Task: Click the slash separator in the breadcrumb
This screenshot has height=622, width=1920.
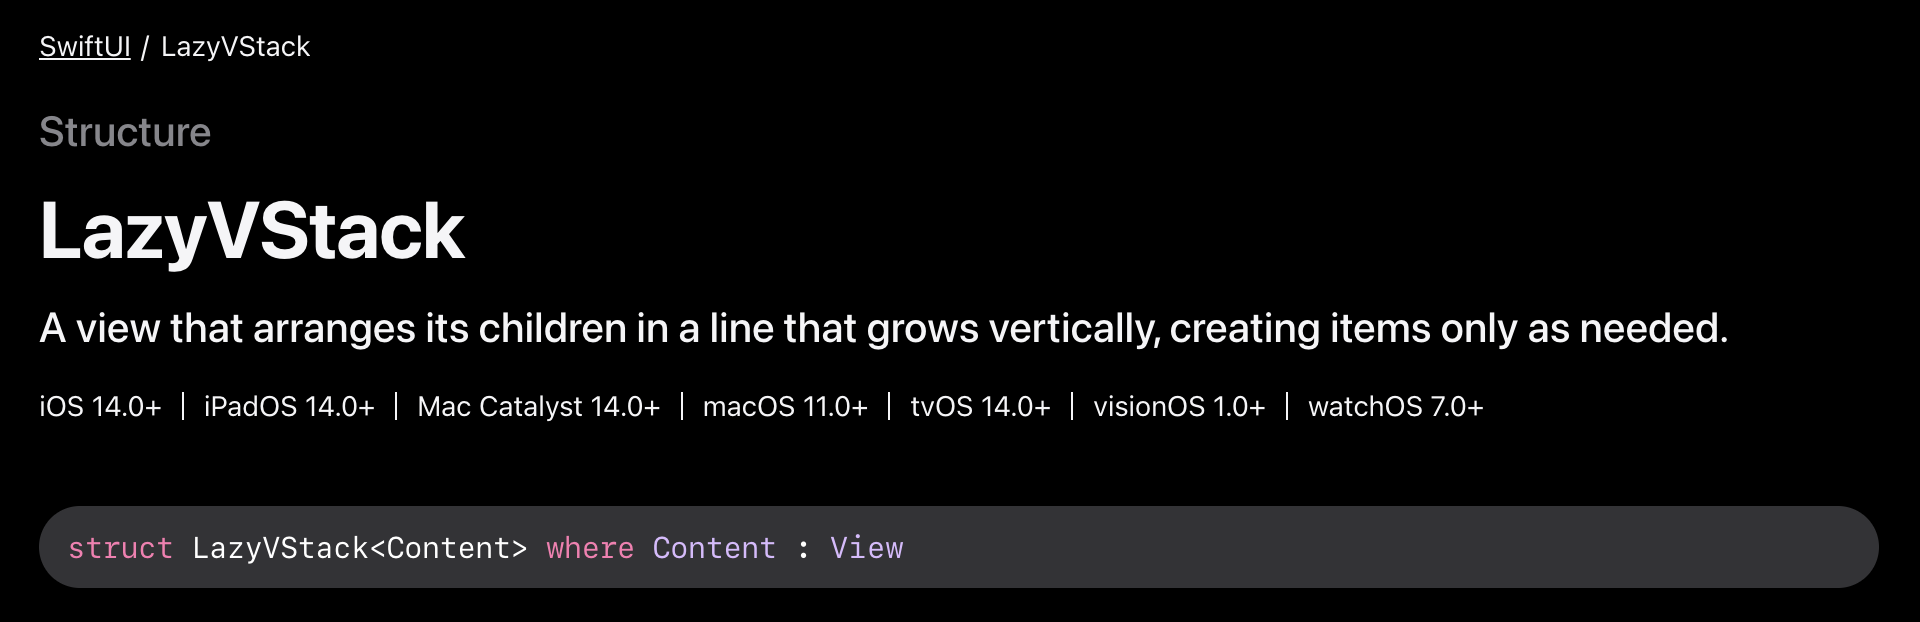Action: [146, 46]
